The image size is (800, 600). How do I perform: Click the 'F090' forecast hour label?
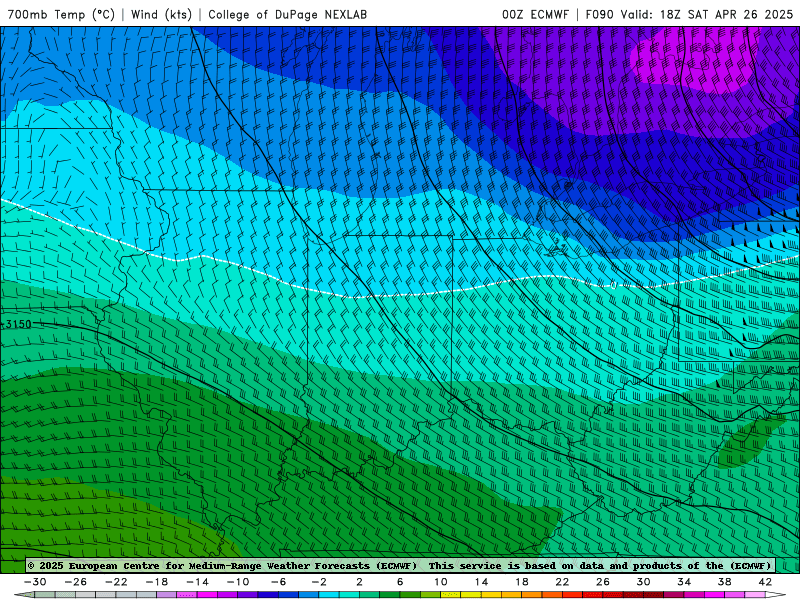(x=599, y=14)
